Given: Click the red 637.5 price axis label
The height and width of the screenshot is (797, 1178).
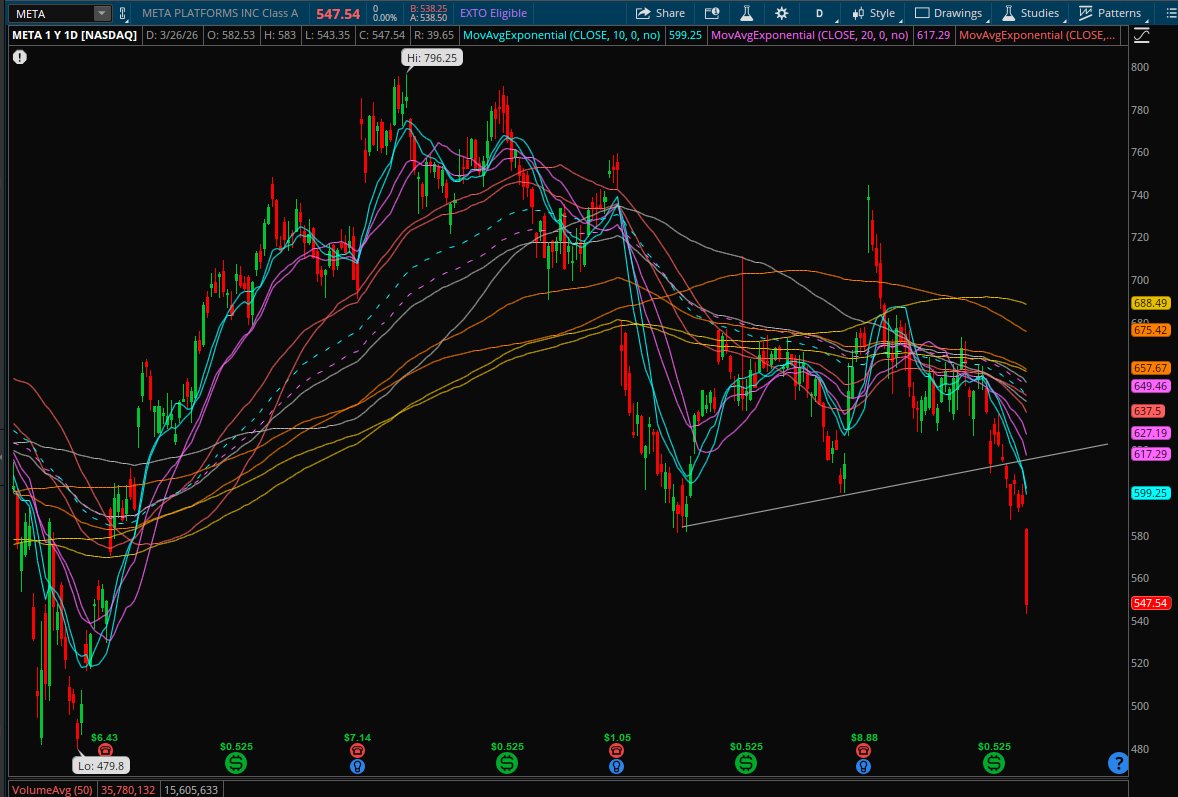Looking at the screenshot, I should (1148, 411).
